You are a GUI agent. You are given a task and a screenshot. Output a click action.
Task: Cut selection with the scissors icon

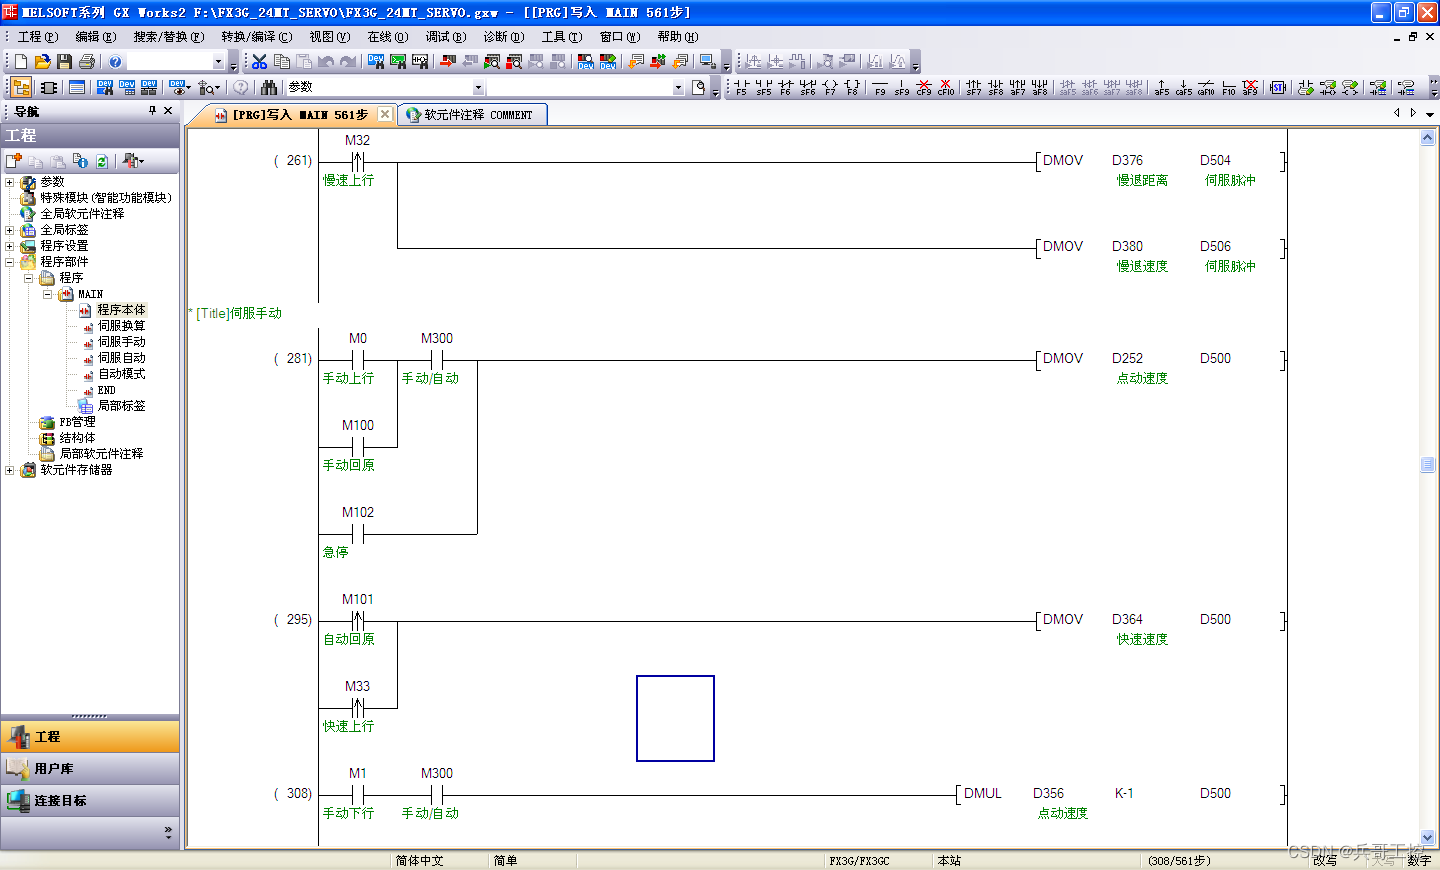(x=260, y=62)
